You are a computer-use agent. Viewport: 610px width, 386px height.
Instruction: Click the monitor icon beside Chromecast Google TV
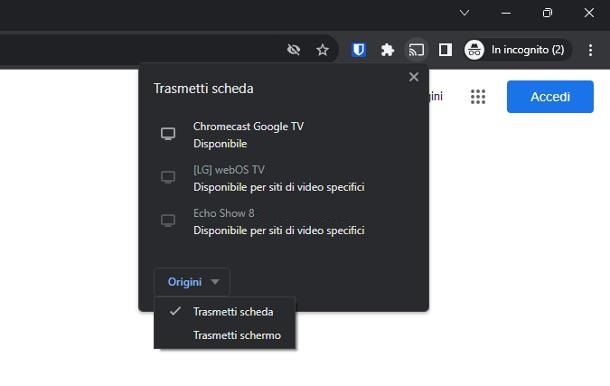click(x=168, y=134)
